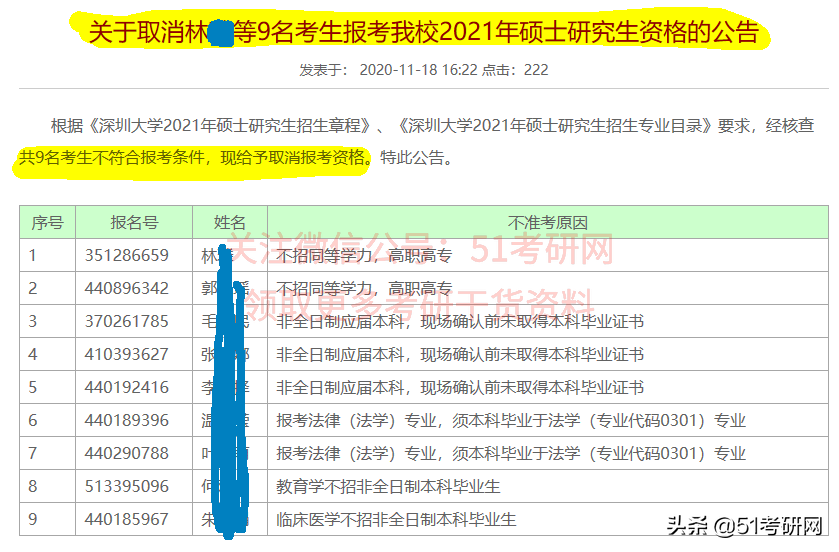Click 临床医学不招非全日制本科毕业生 reason
The height and width of the screenshot is (552, 839).
[396, 519]
